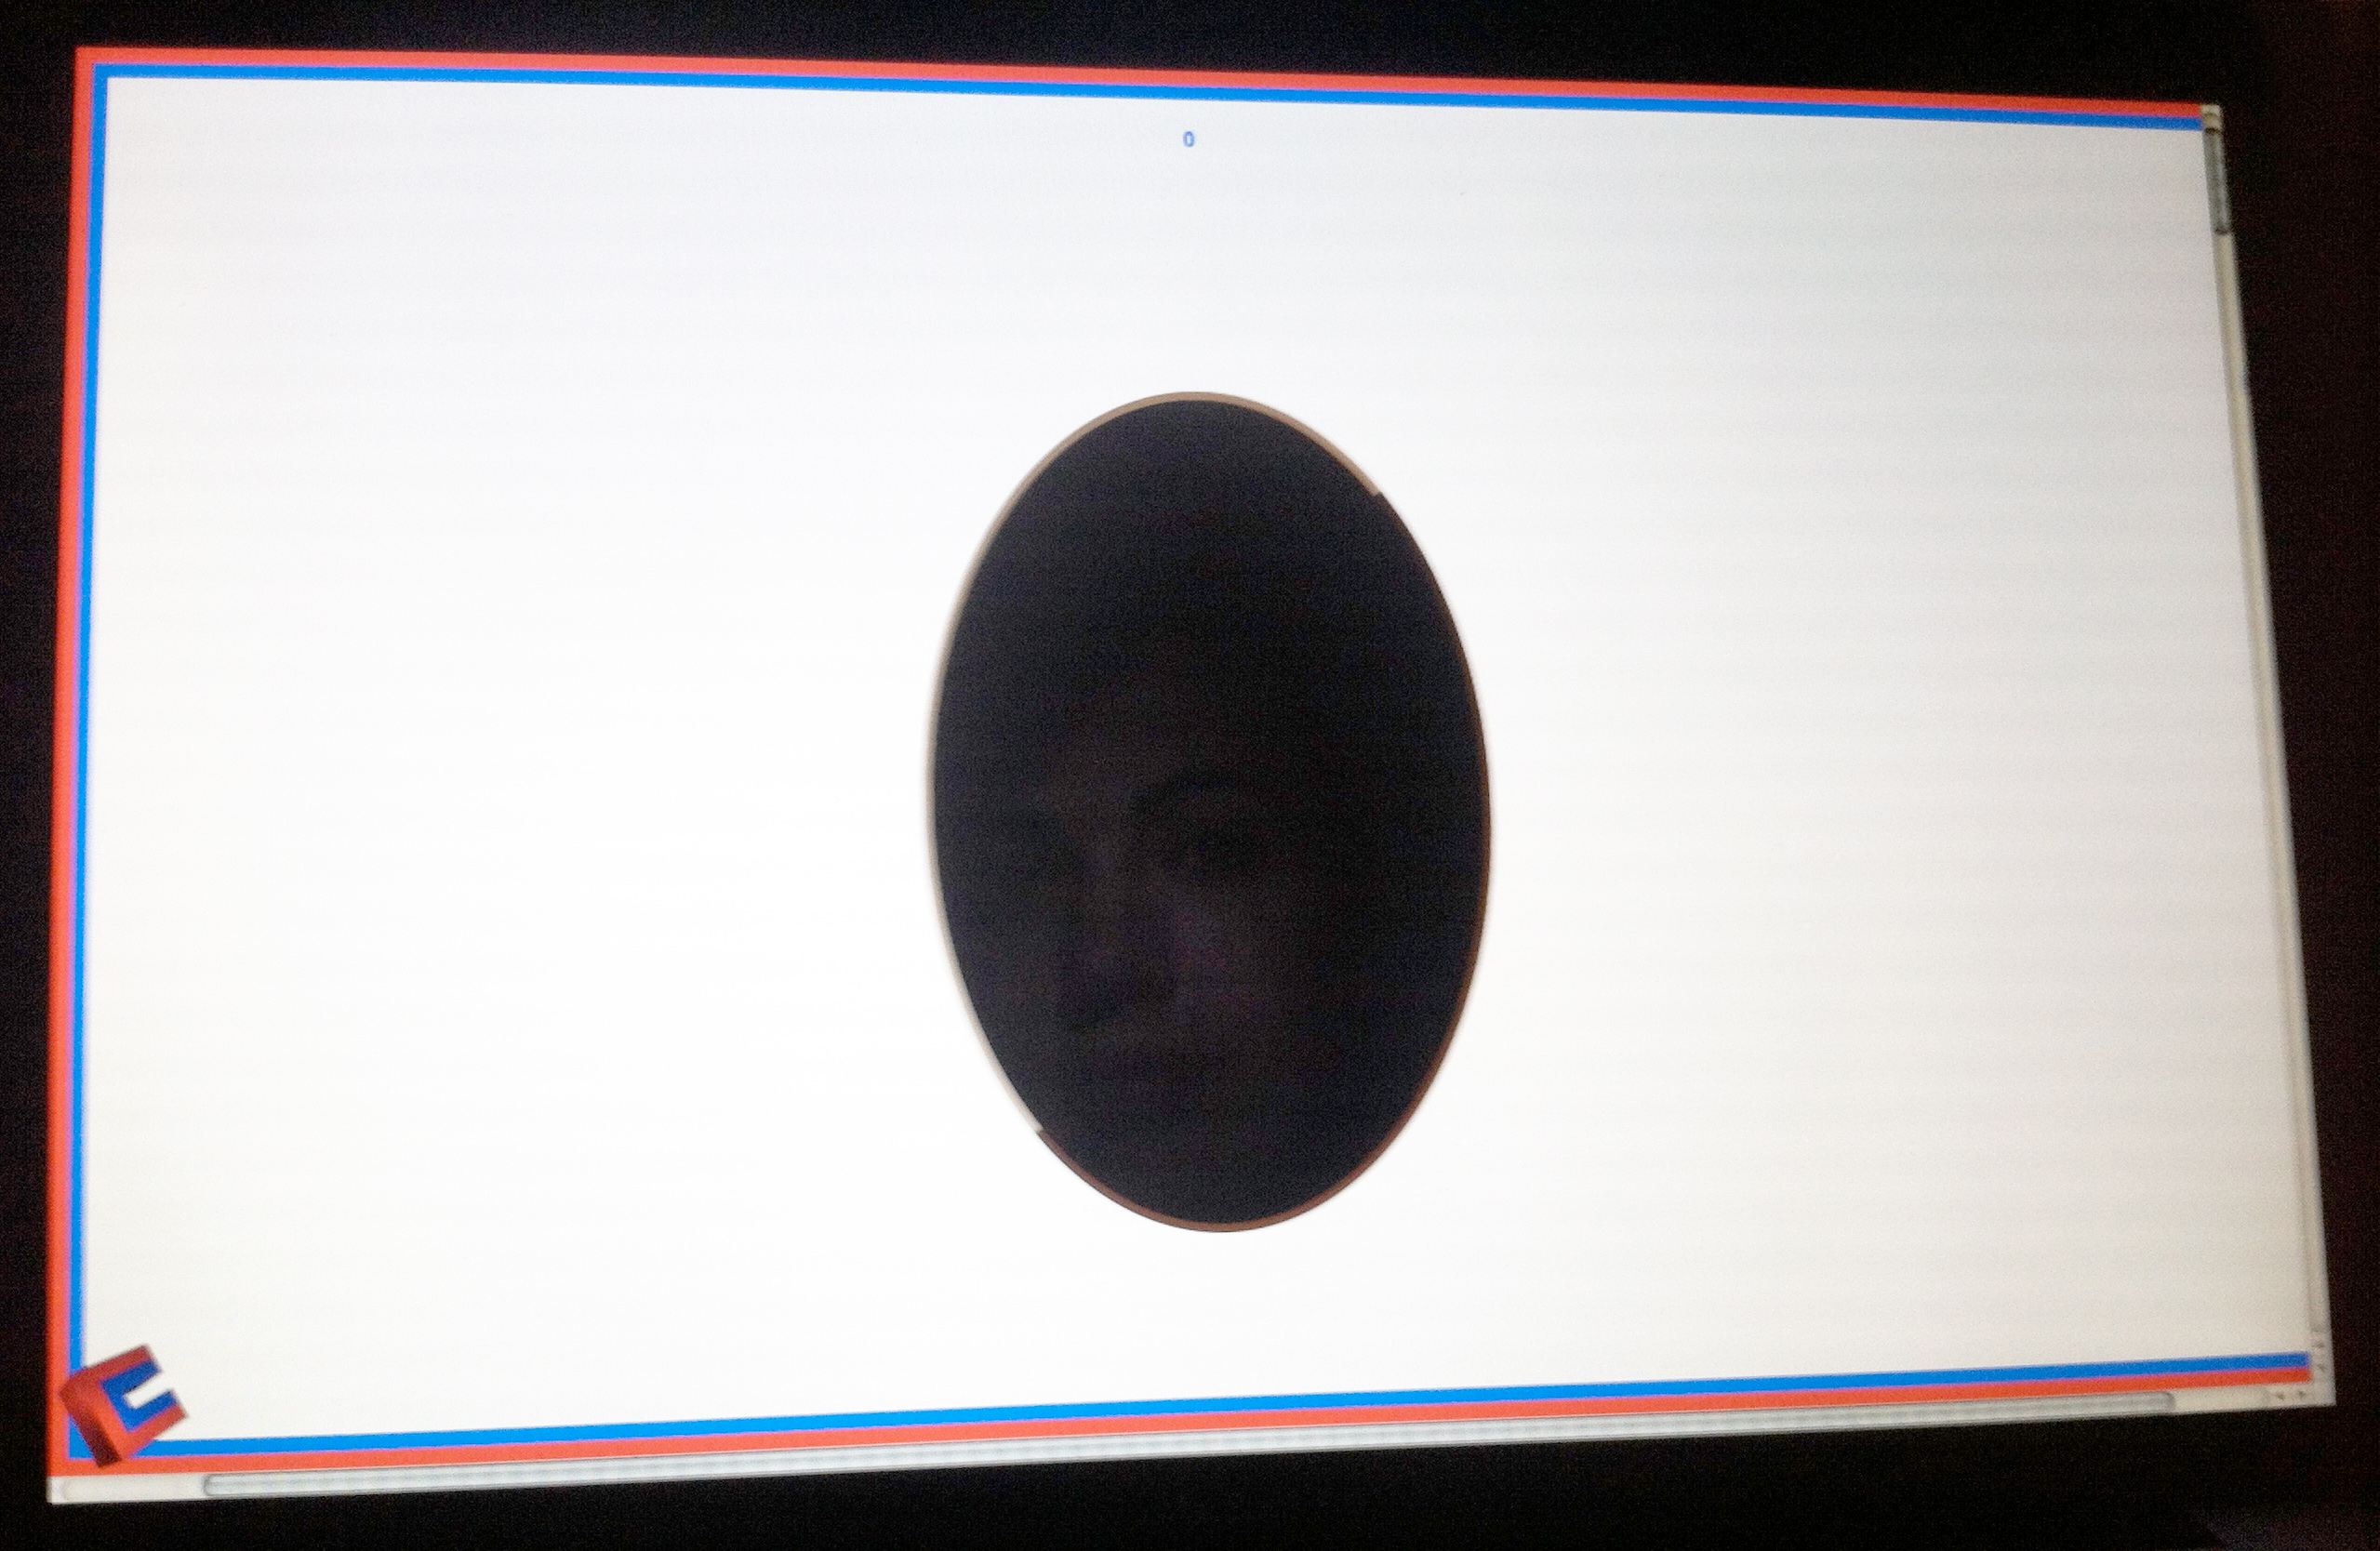Click horizontal scrollbar right arrow
Viewport: 2380px width, 1551px height.
[x=2301, y=1393]
